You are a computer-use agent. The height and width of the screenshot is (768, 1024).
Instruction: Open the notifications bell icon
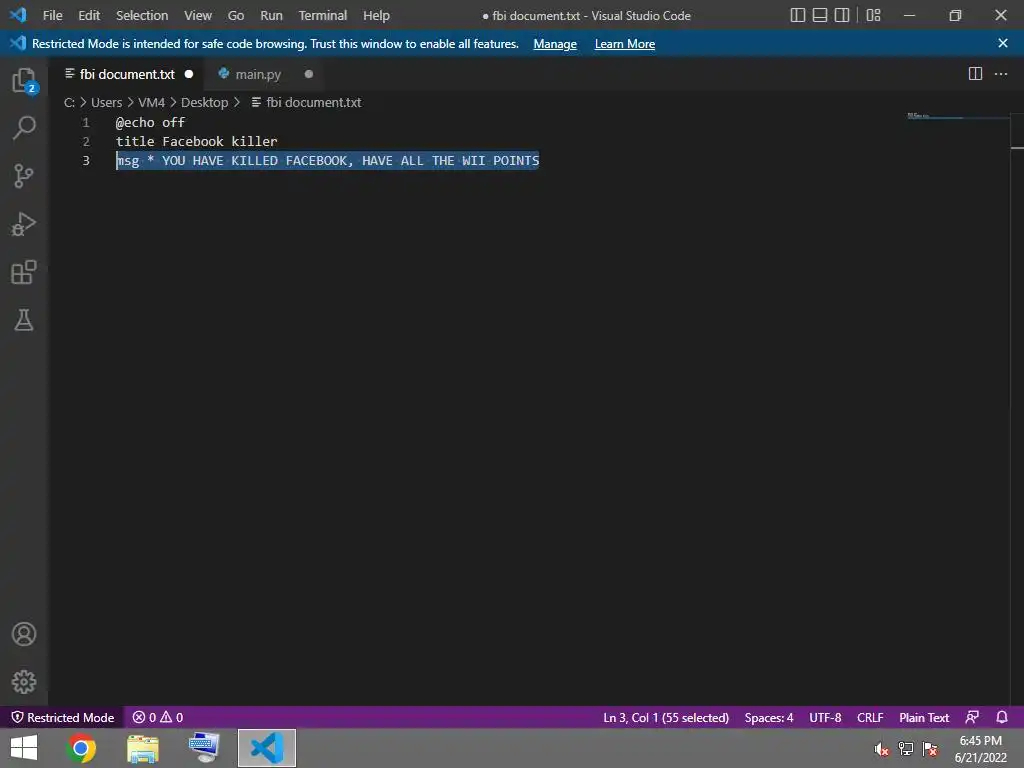click(x=1002, y=717)
